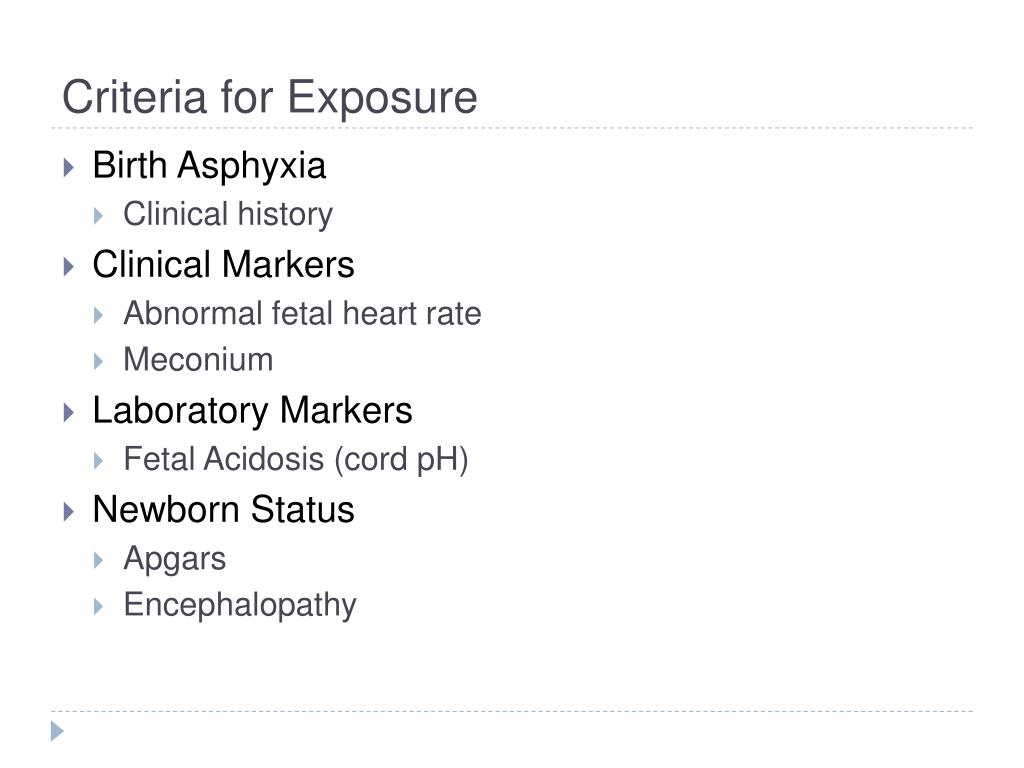1024x768 pixels.
Task: Click the small arrow before Fetal Acidosis
Action: click(99, 461)
